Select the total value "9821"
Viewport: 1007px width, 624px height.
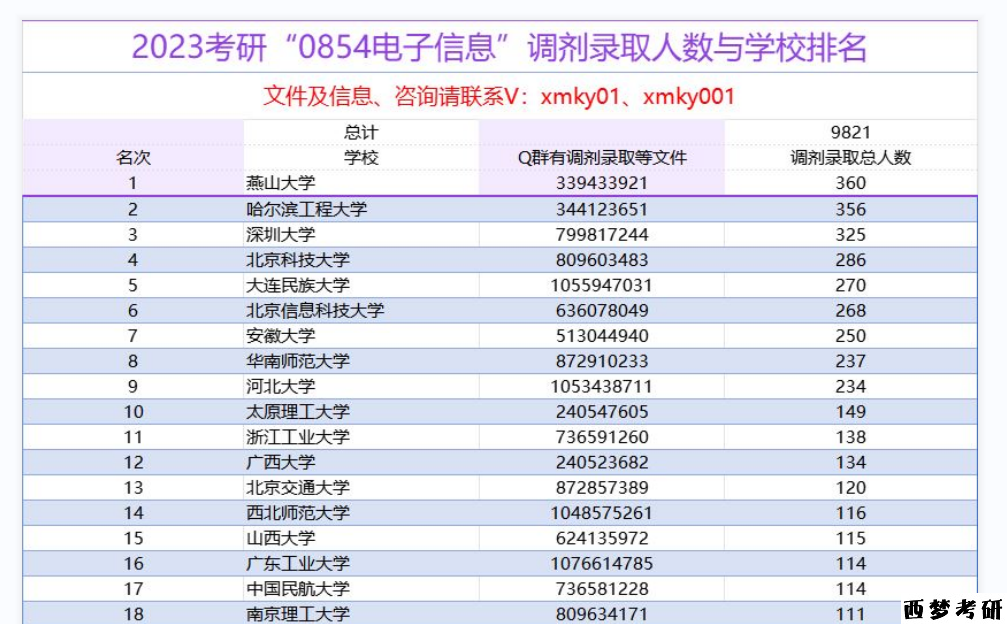[x=850, y=132]
